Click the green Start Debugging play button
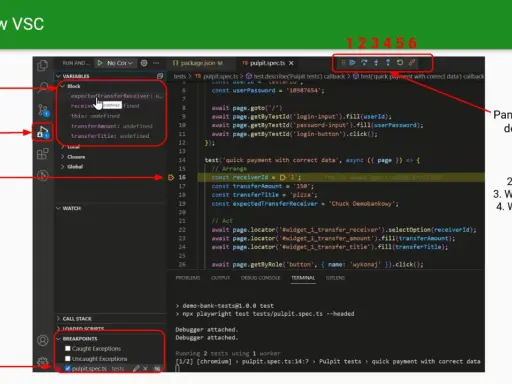This screenshot has width=512, height=384. pos(100,63)
